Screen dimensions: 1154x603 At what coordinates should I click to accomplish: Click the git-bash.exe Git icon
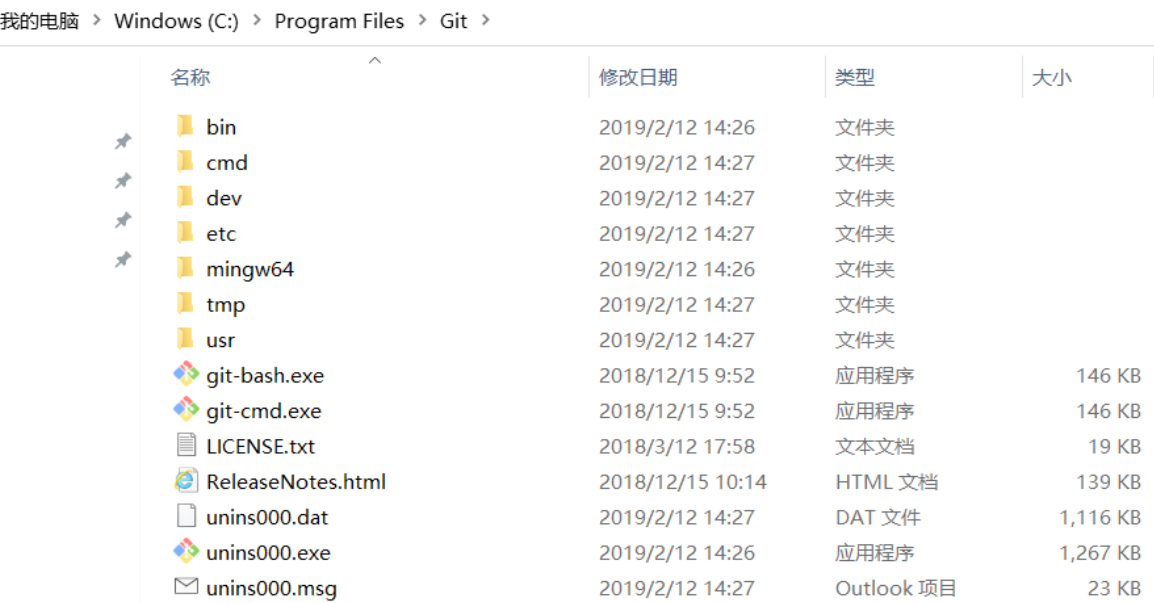pos(186,374)
